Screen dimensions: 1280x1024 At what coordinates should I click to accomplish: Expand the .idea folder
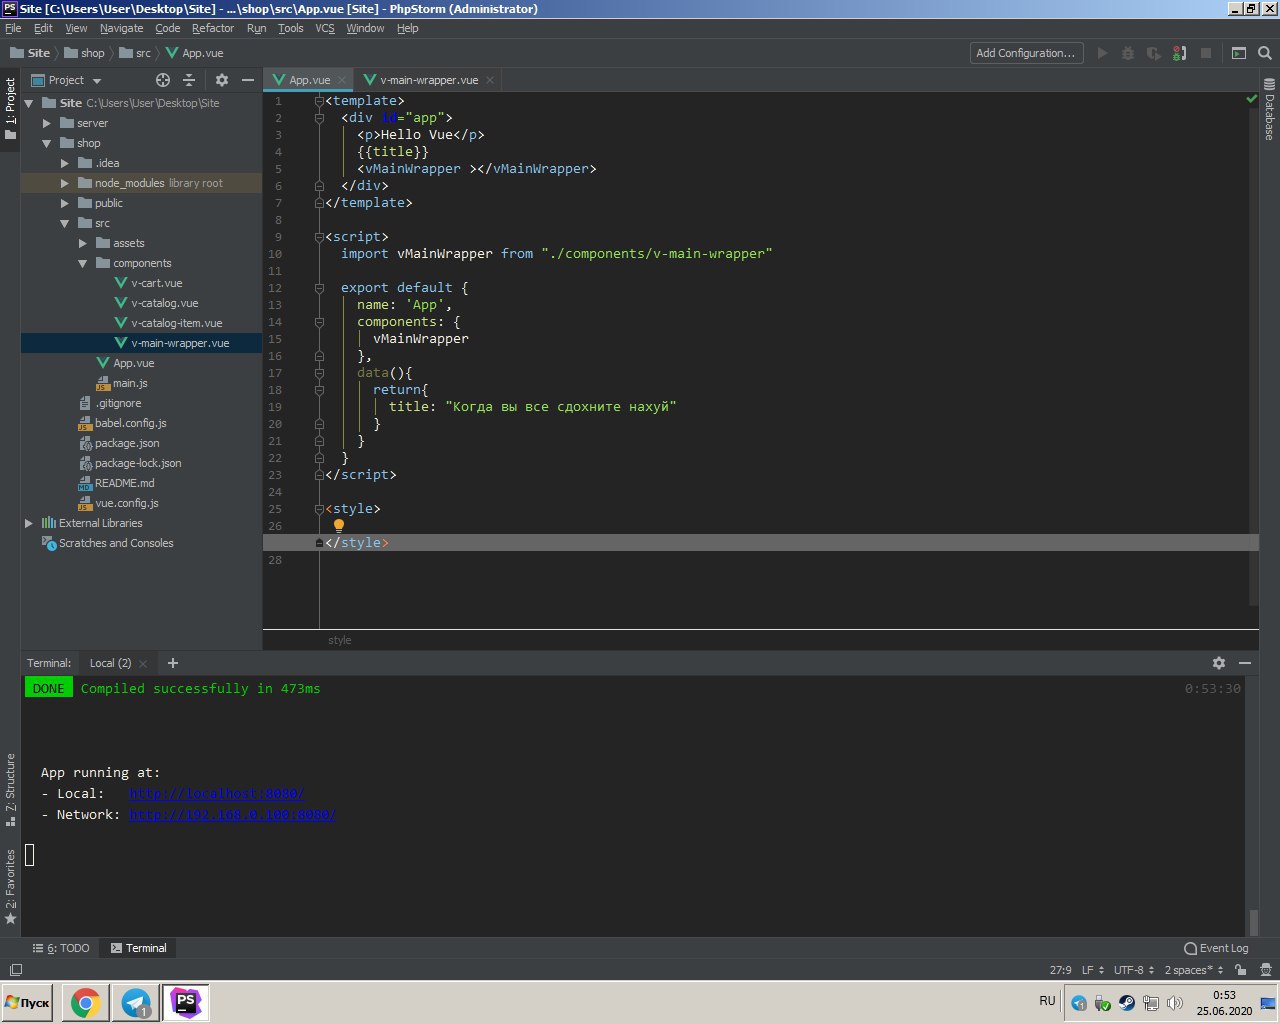(65, 163)
